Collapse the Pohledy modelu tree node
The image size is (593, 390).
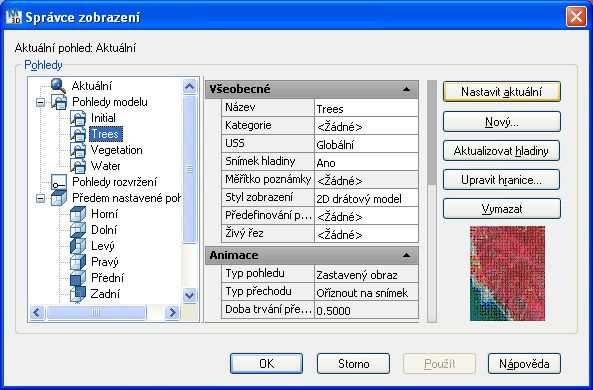point(40,102)
